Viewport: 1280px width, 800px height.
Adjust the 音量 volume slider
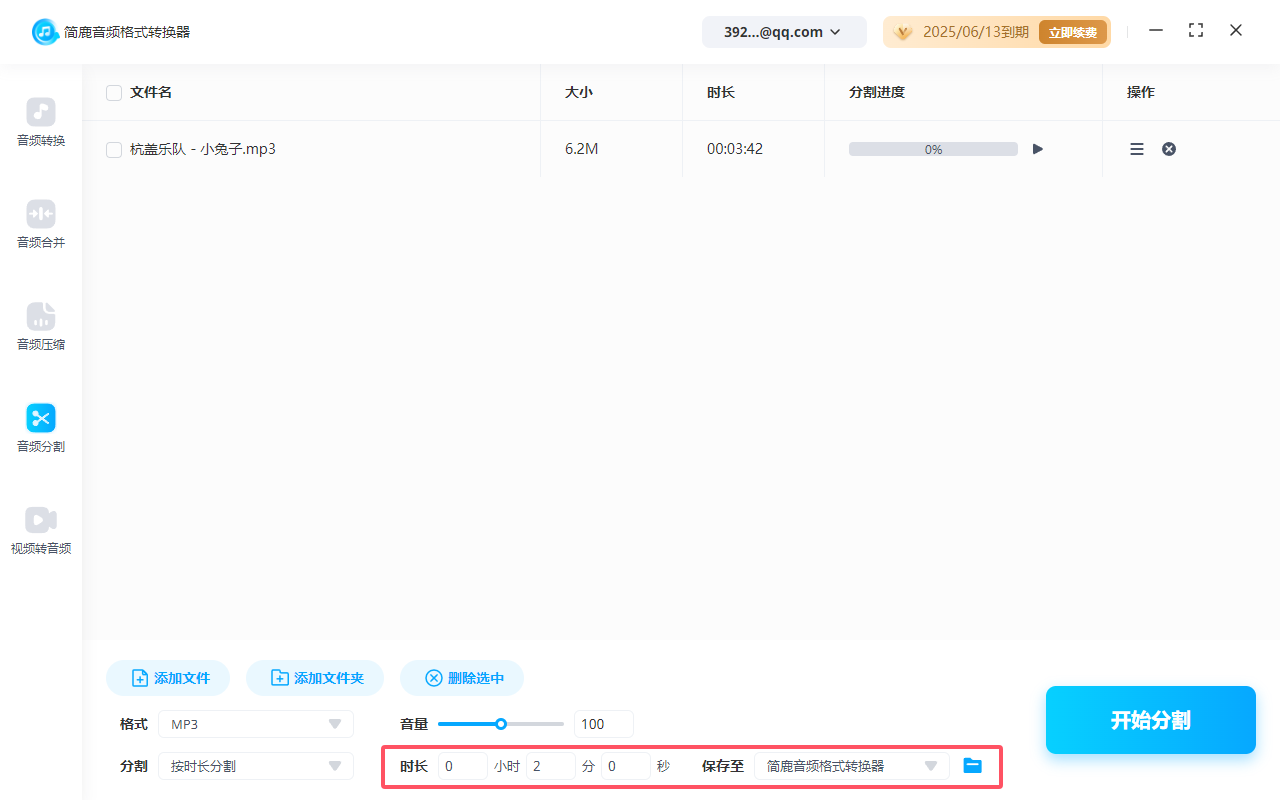pos(500,723)
